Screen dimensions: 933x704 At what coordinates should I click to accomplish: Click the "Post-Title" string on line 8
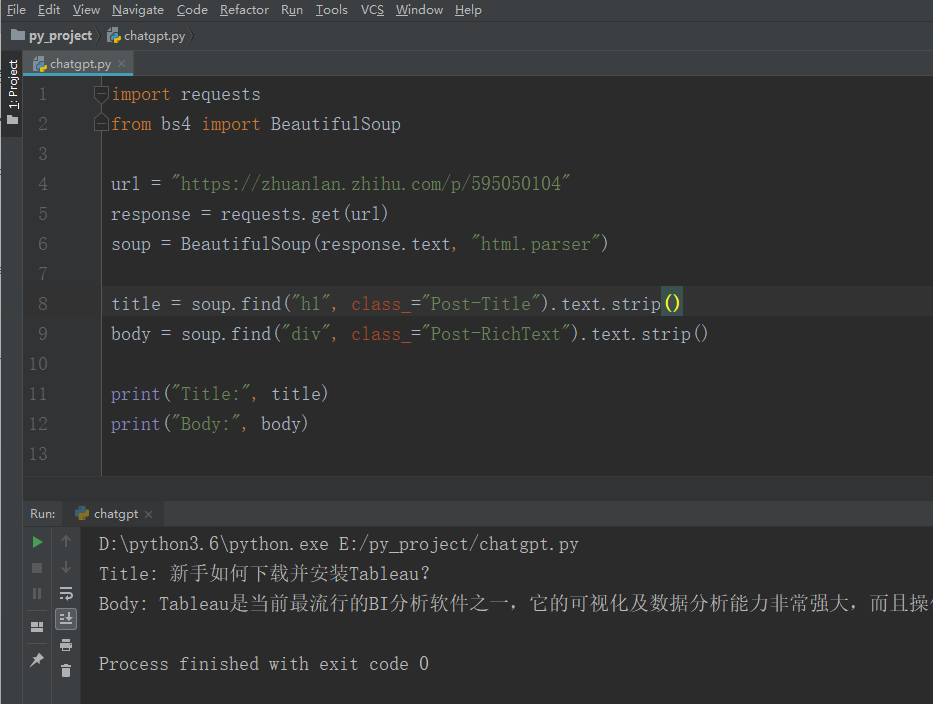(480, 303)
